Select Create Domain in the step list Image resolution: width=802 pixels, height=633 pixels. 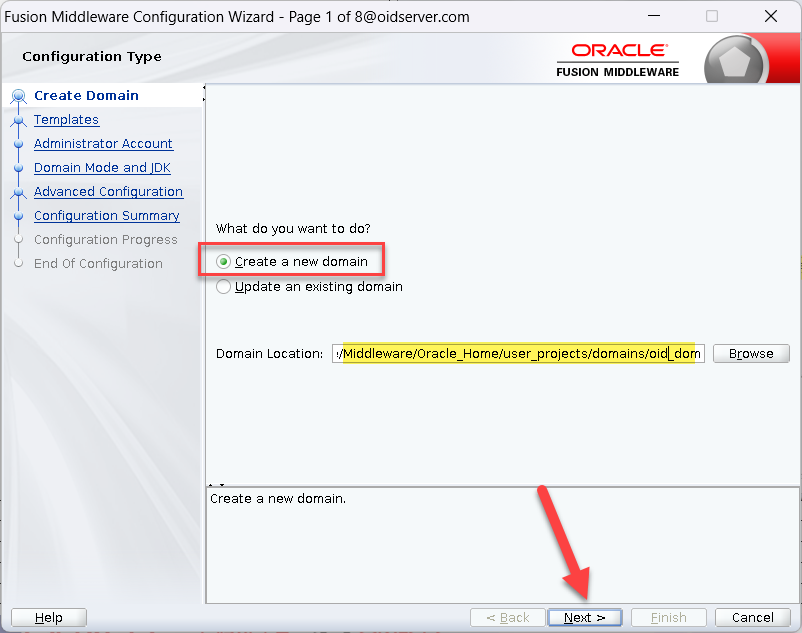(x=86, y=96)
